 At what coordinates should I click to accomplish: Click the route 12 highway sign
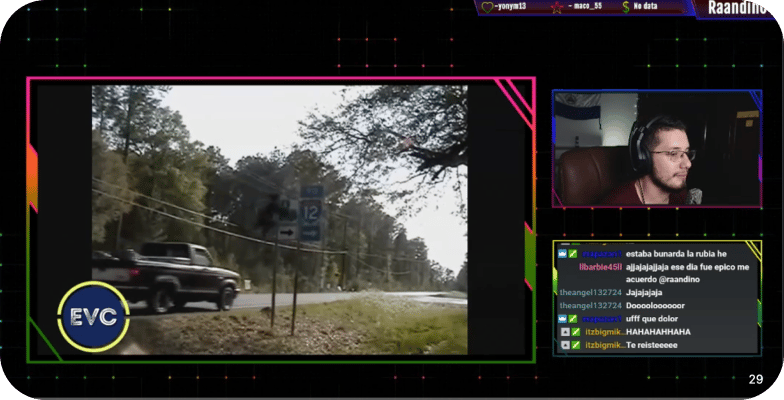[312, 211]
